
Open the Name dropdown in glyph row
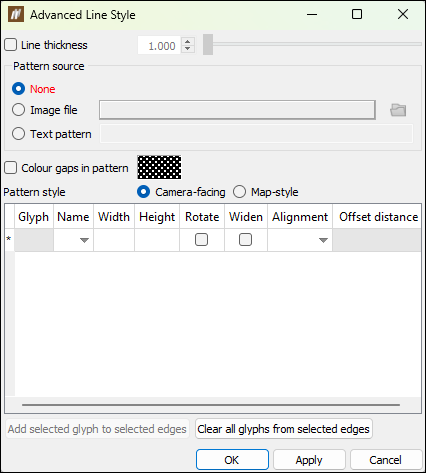[x=84, y=240]
